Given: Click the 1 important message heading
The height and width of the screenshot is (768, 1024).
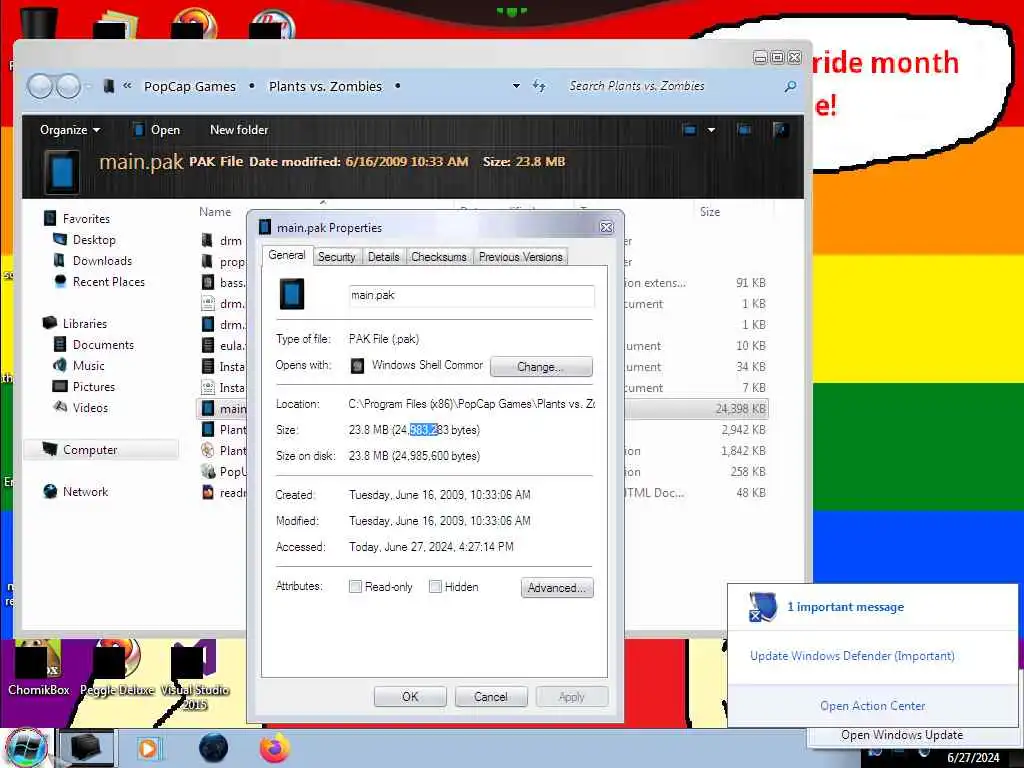Looking at the screenshot, I should (845, 607).
